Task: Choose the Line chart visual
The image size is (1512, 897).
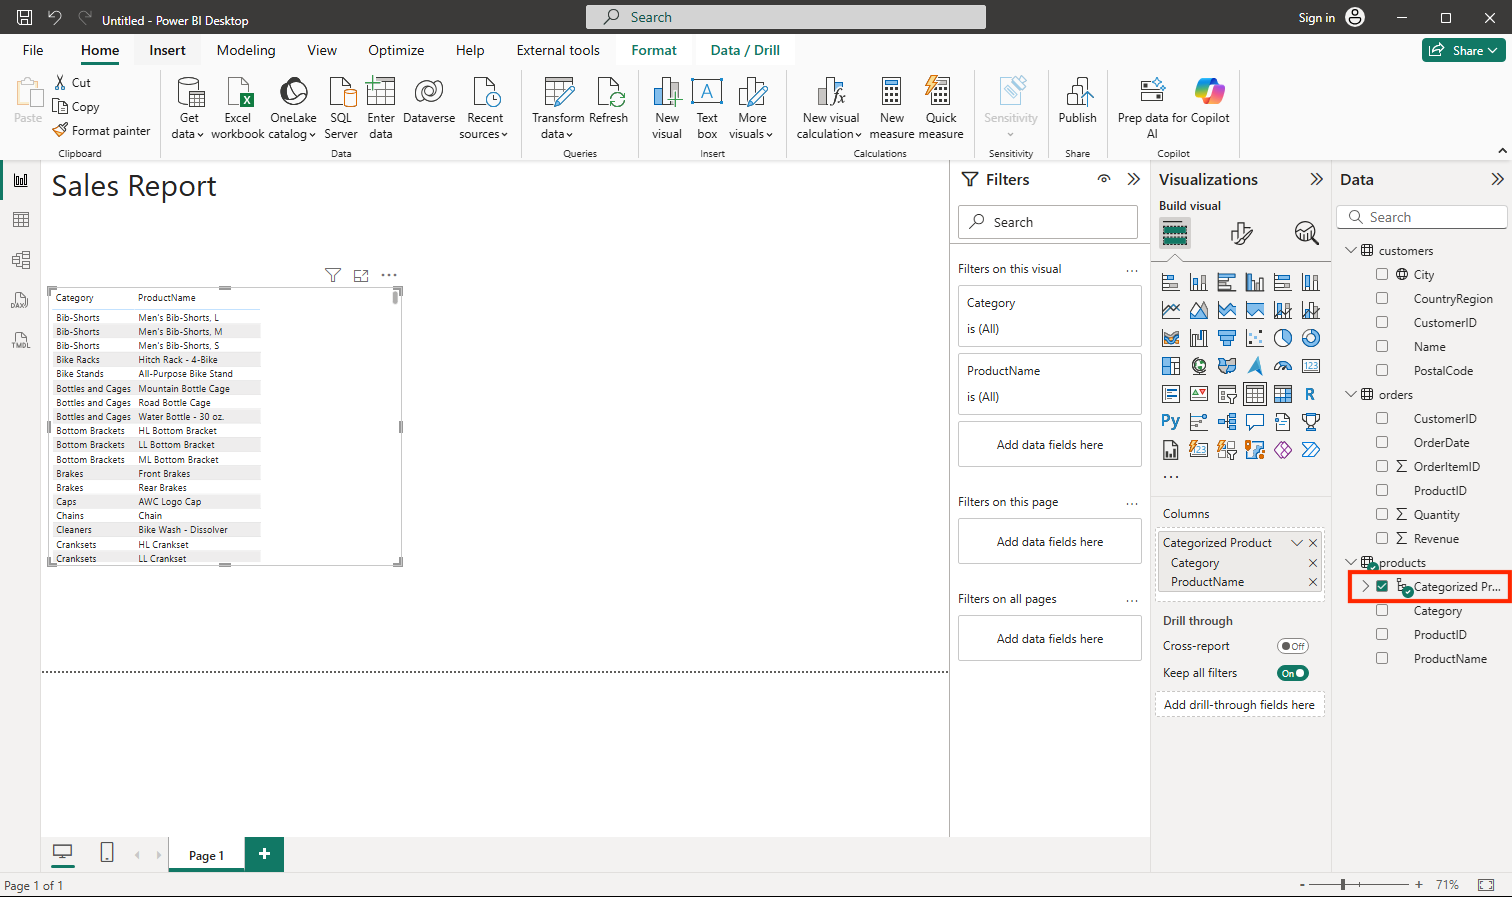Action: (x=1171, y=310)
